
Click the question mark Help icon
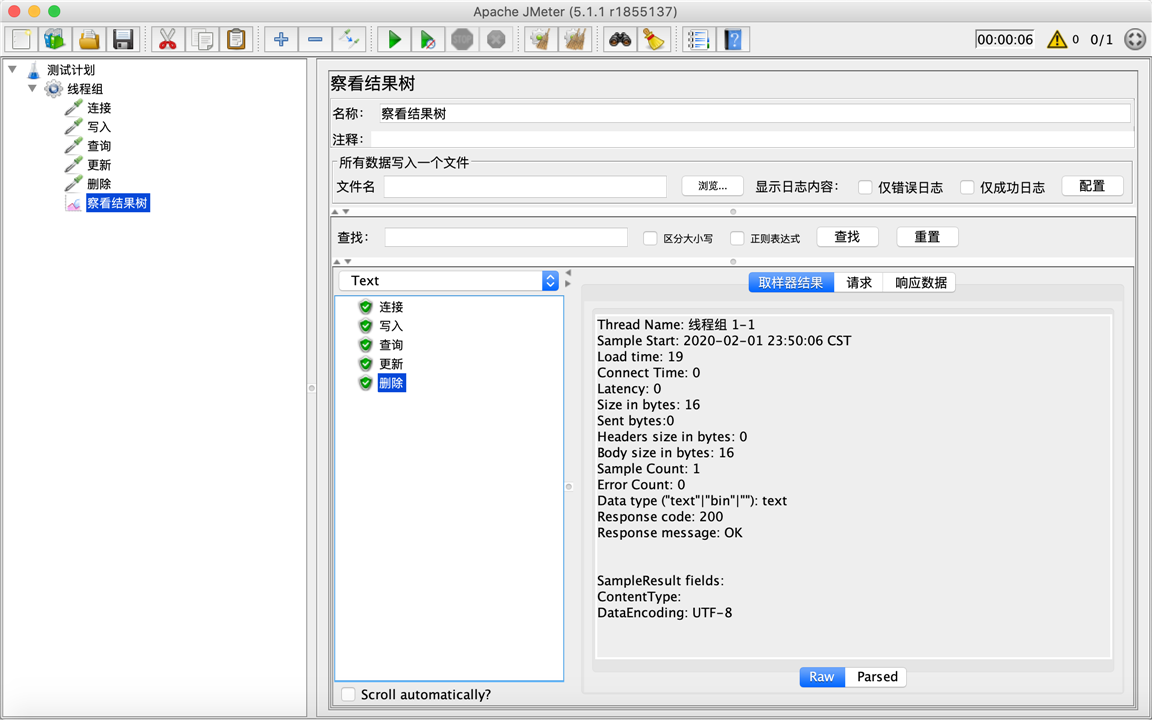tap(732, 39)
